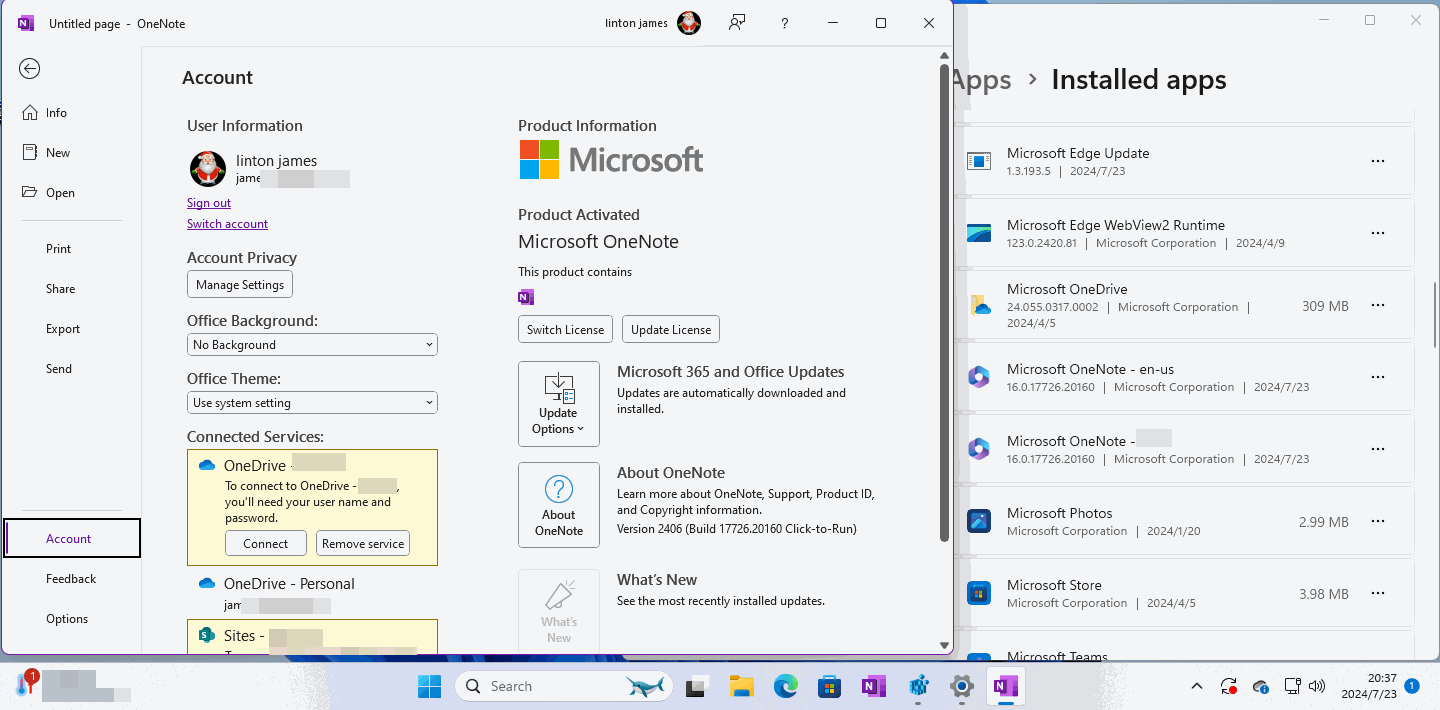The width and height of the screenshot is (1440, 710).
Task: Click the Microsoft OneDrive app icon in list
Action: [x=978, y=305]
